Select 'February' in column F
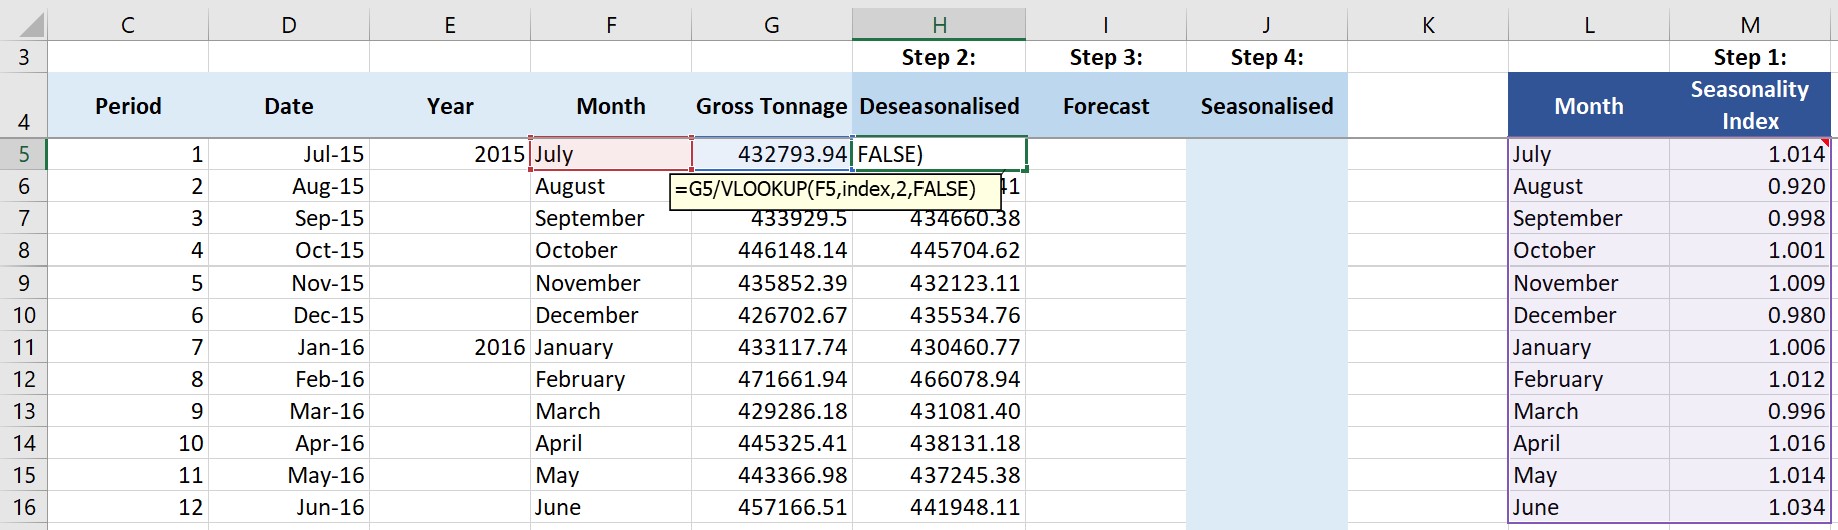1838x530 pixels. coord(611,379)
